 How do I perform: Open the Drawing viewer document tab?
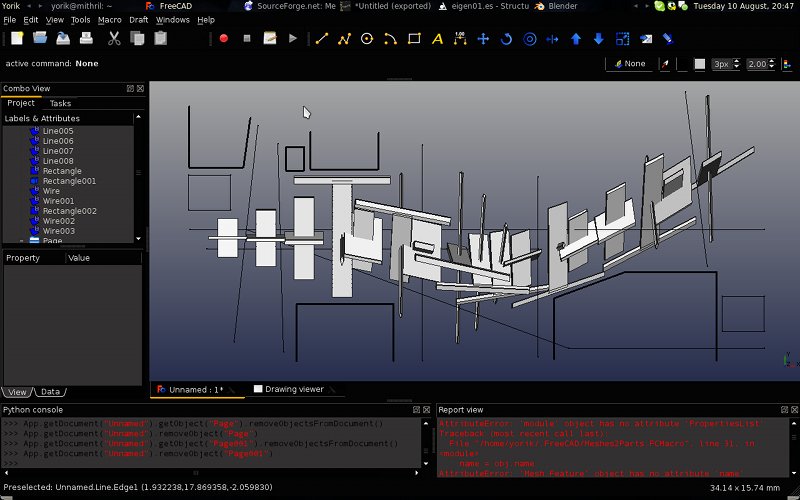click(x=294, y=389)
